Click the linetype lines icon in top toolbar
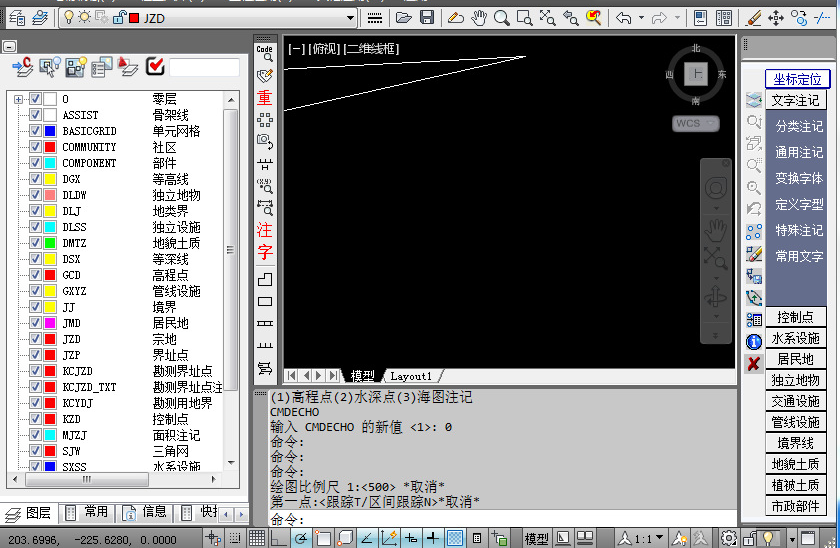 (374, 18)
